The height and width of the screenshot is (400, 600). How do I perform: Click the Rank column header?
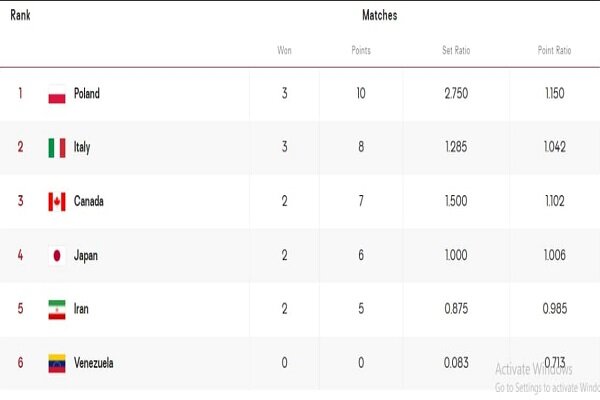(20, 16)
